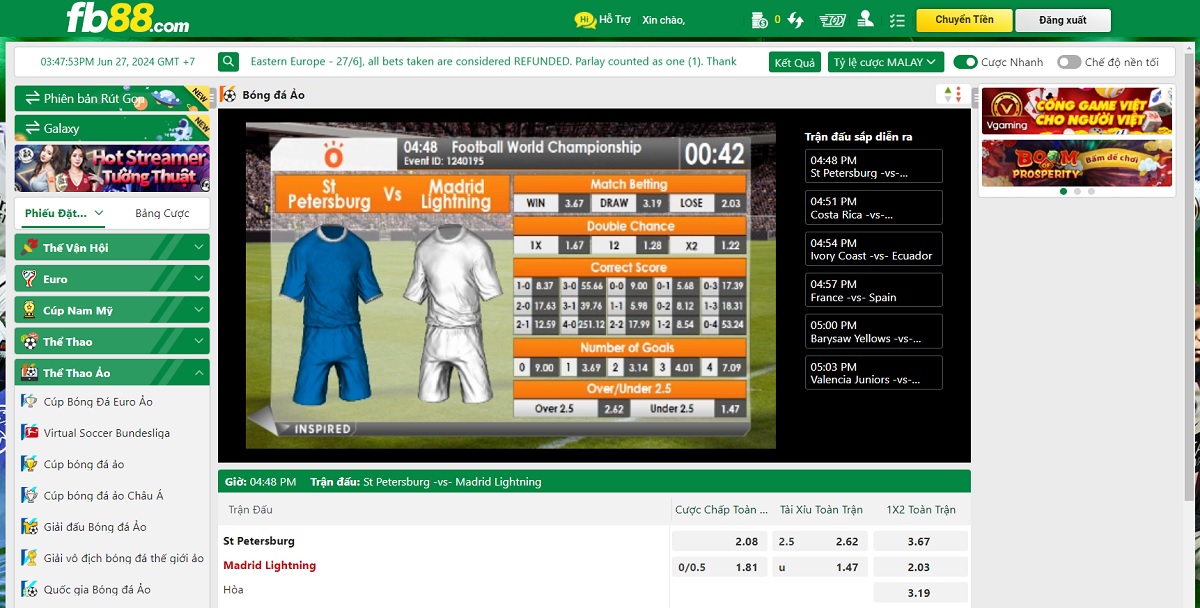The height and width of the screenshot is (608, 1200).
Task: Toggle the Cược Nhanh quick bet switch
Action: (x=965, y=62)
